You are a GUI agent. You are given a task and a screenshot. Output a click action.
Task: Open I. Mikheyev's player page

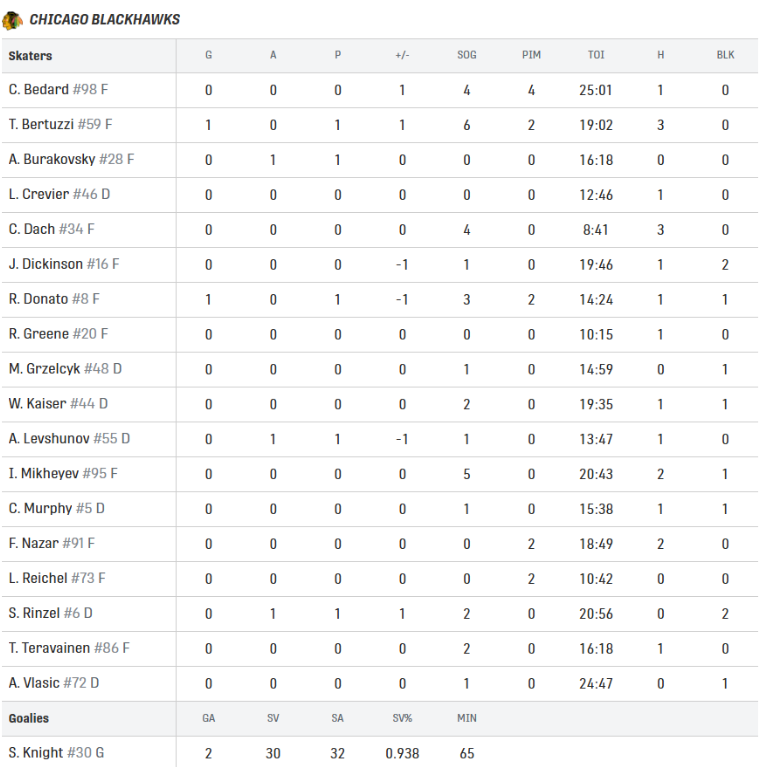tap(45, 474)
